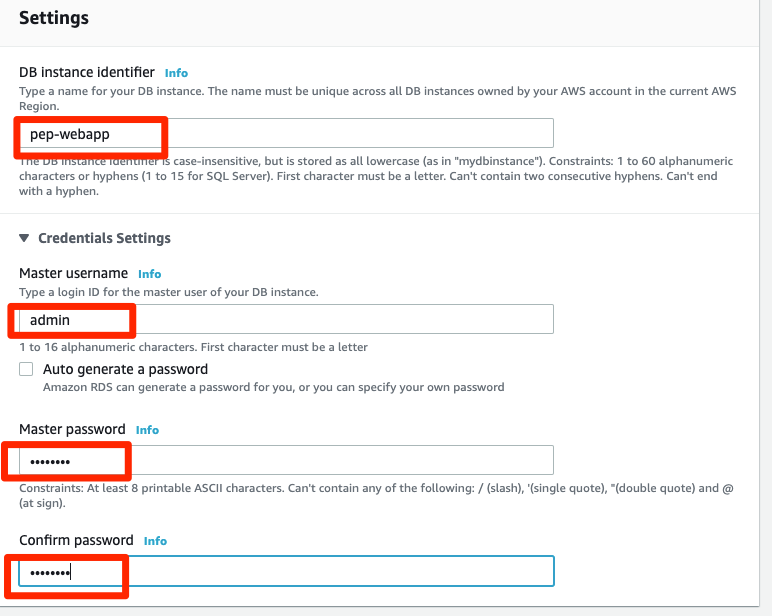
Task: Click the Credentials Settings header text
Action: 104,238
